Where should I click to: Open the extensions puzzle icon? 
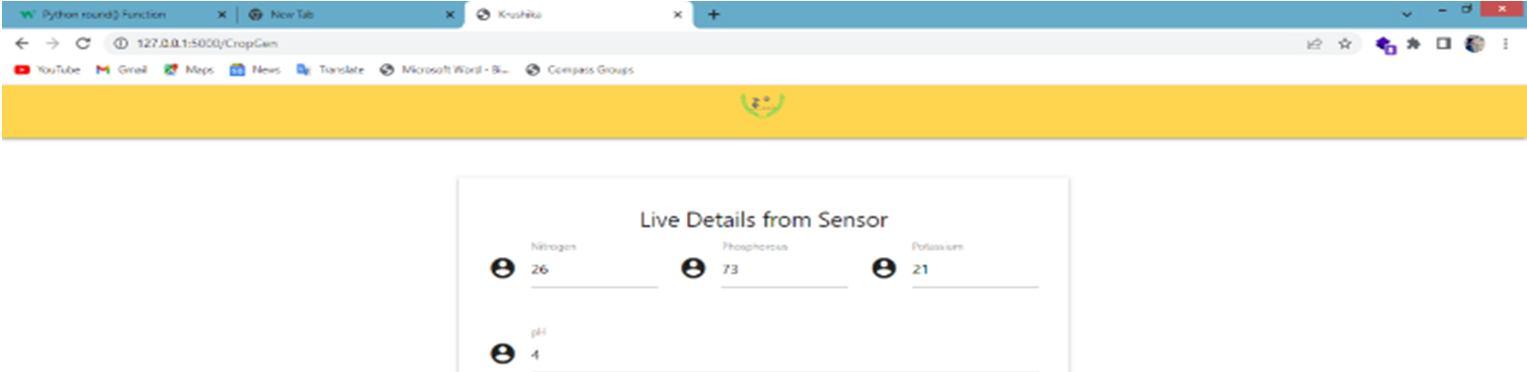pos(1415,44)
